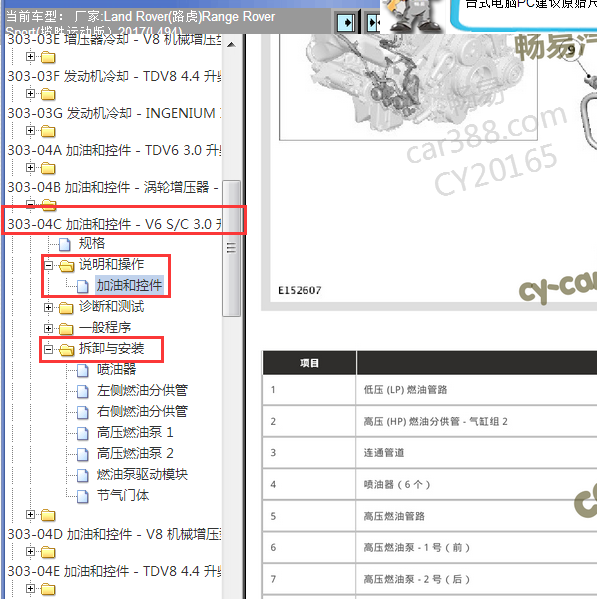Select 303-03G 发动机冷却 INGENIUM section
Image resolution: width=597 pixels, height=599 pixels.
(114, 113)
